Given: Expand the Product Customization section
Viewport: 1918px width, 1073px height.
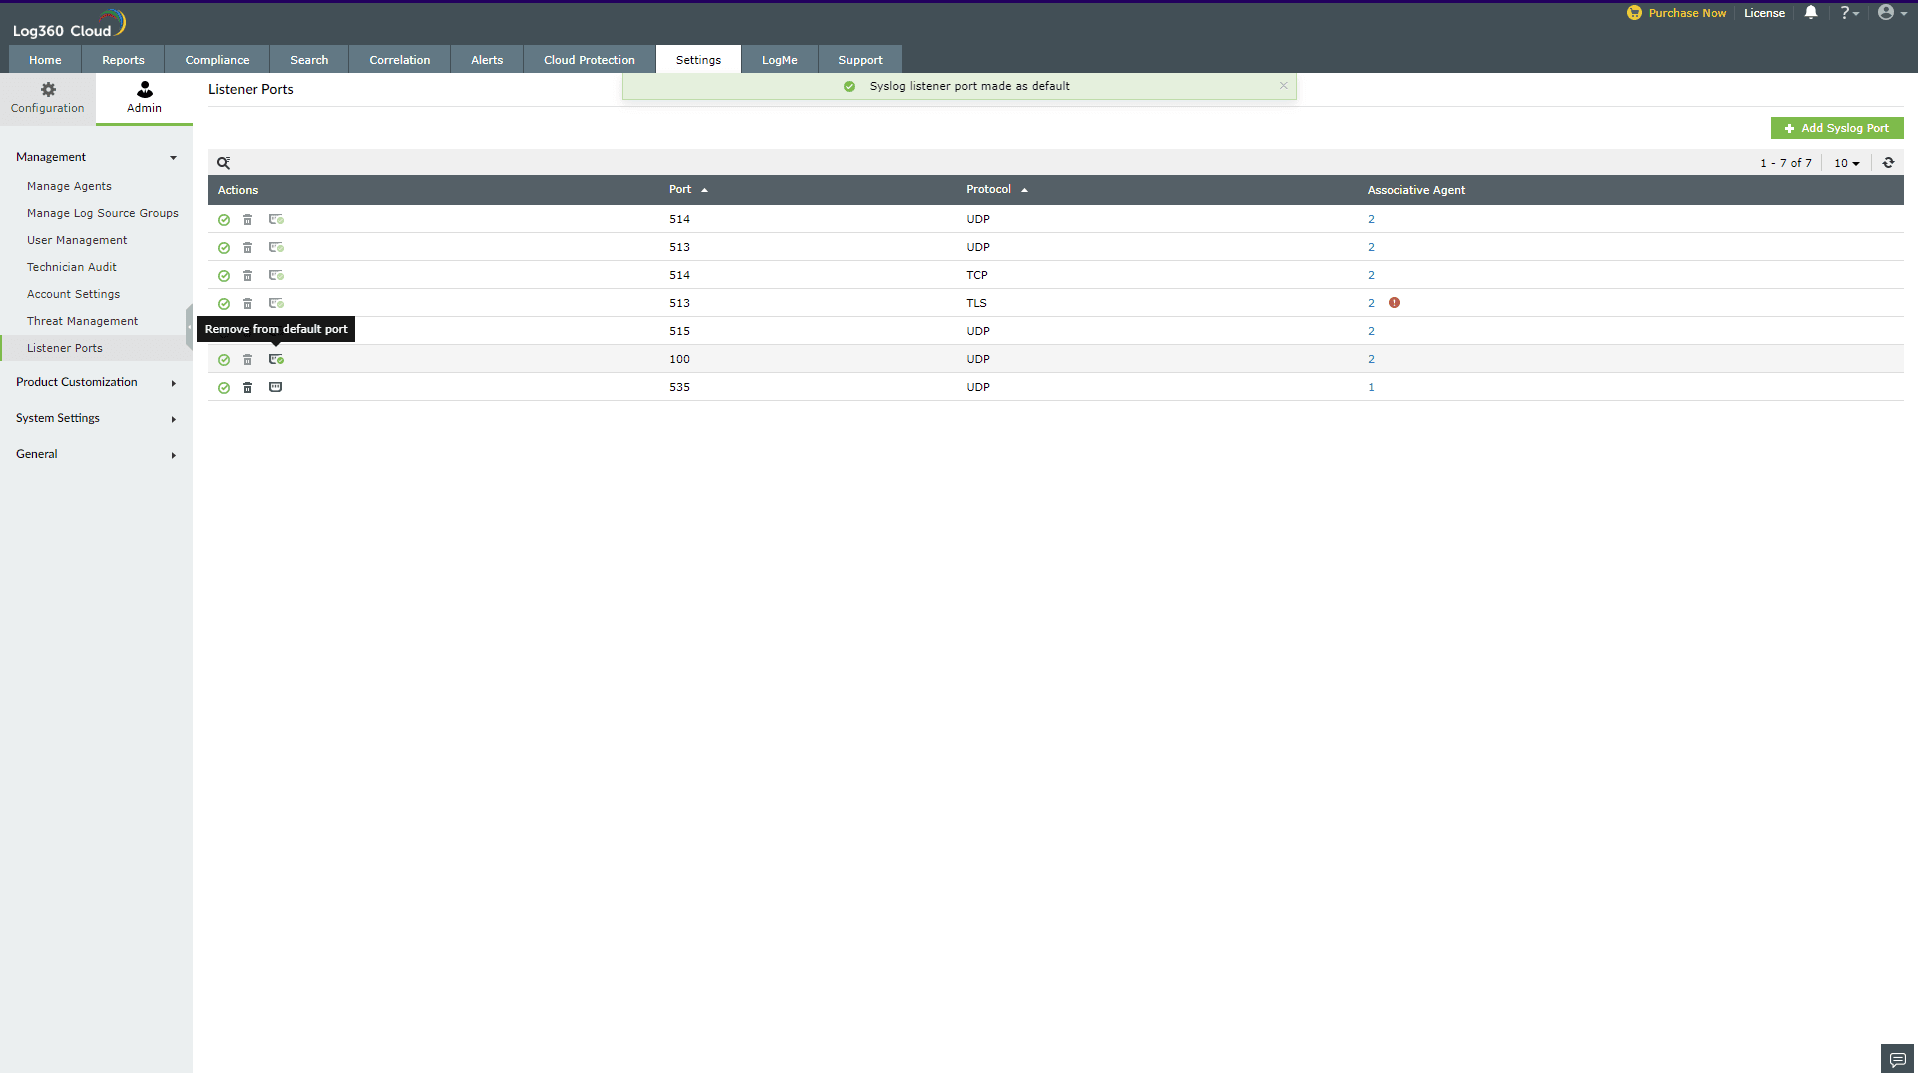Looking at the screenshot, I should coord(96,382).
